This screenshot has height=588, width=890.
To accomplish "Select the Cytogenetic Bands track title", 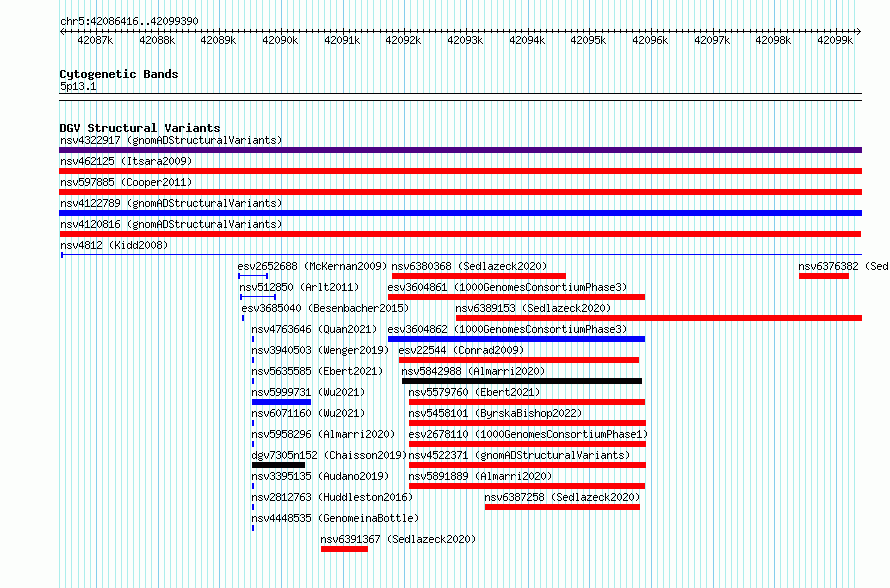I will 119,74.
